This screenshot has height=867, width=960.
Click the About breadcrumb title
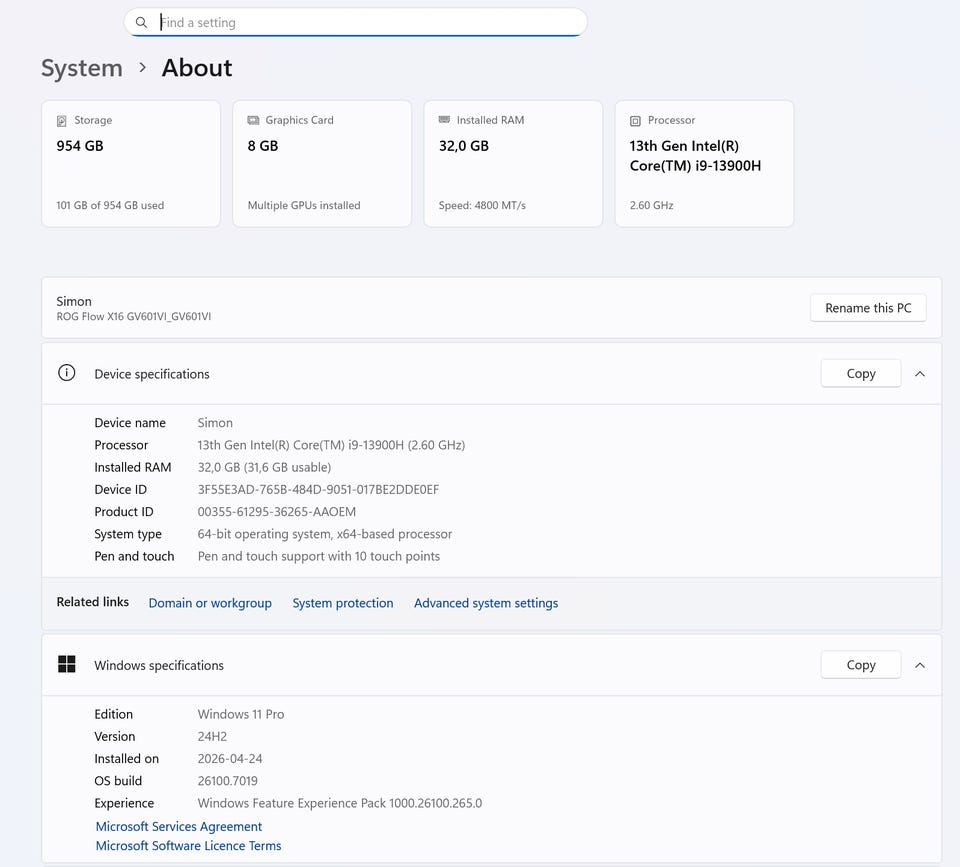[197, 68]
